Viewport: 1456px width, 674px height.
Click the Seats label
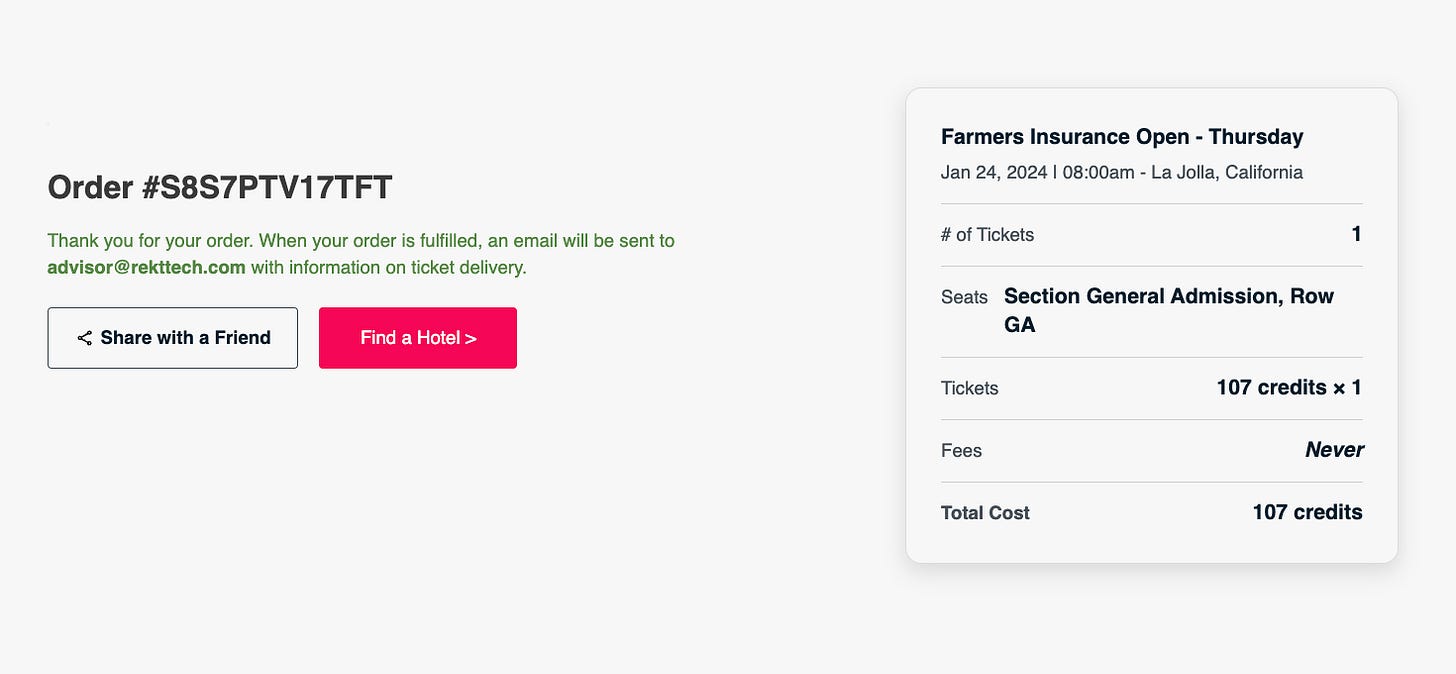964,297
